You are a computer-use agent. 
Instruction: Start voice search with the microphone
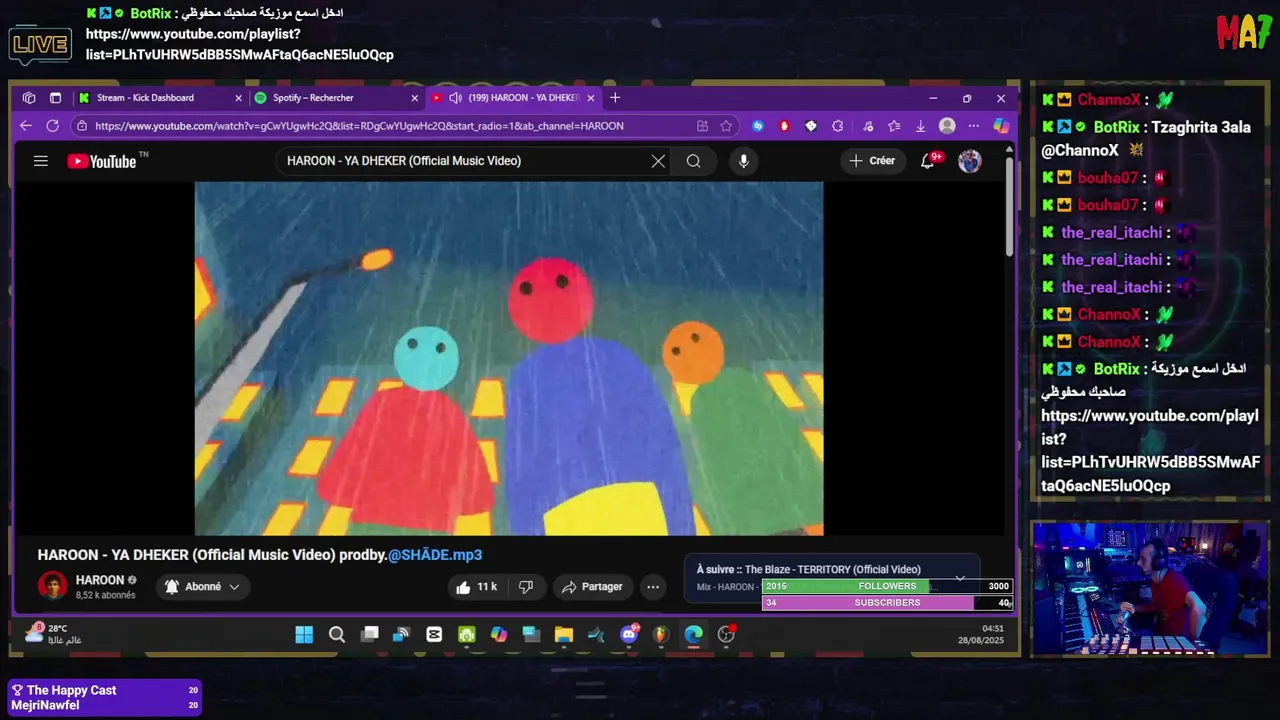pyautogui.click(x=743, y=161)
